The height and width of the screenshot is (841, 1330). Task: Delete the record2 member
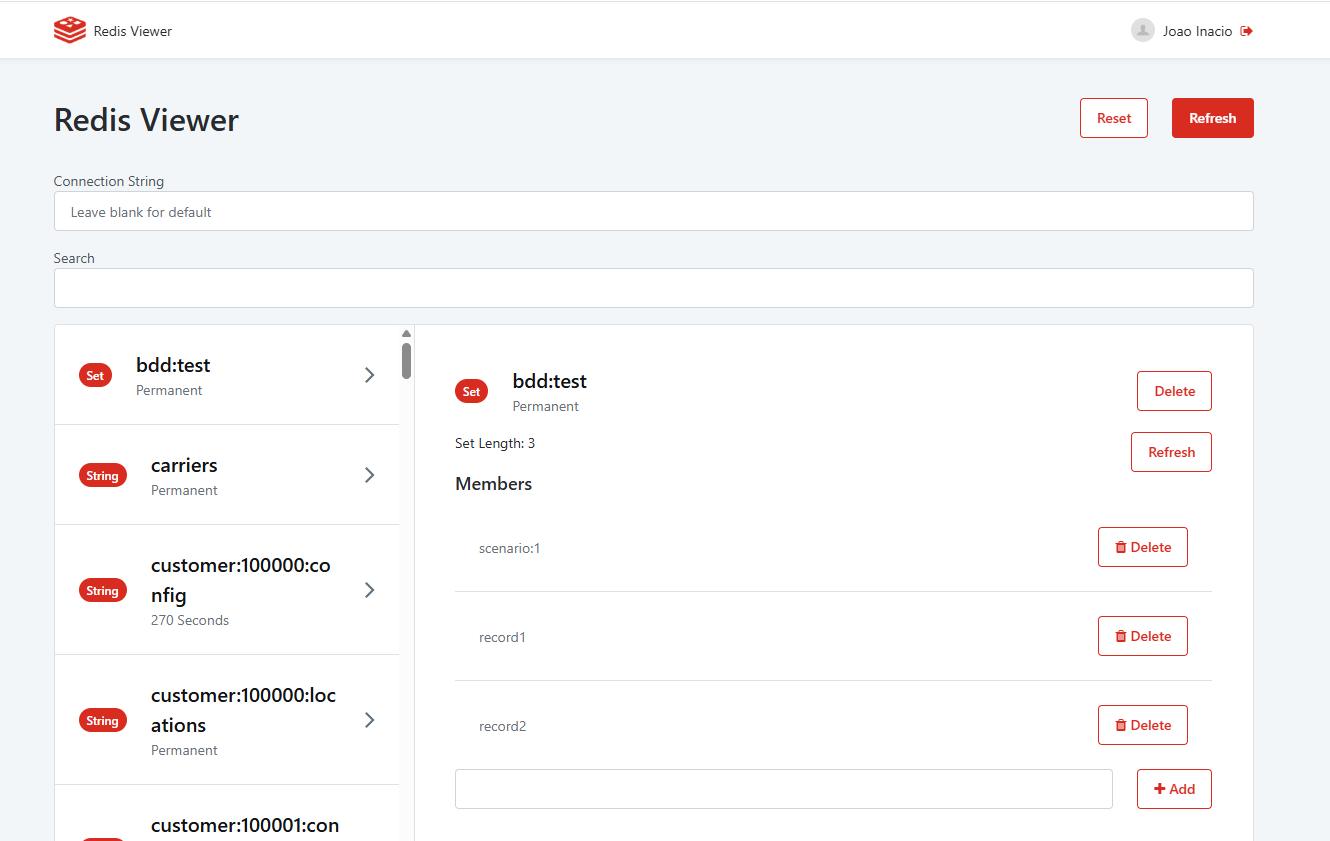click(1143, 725)
